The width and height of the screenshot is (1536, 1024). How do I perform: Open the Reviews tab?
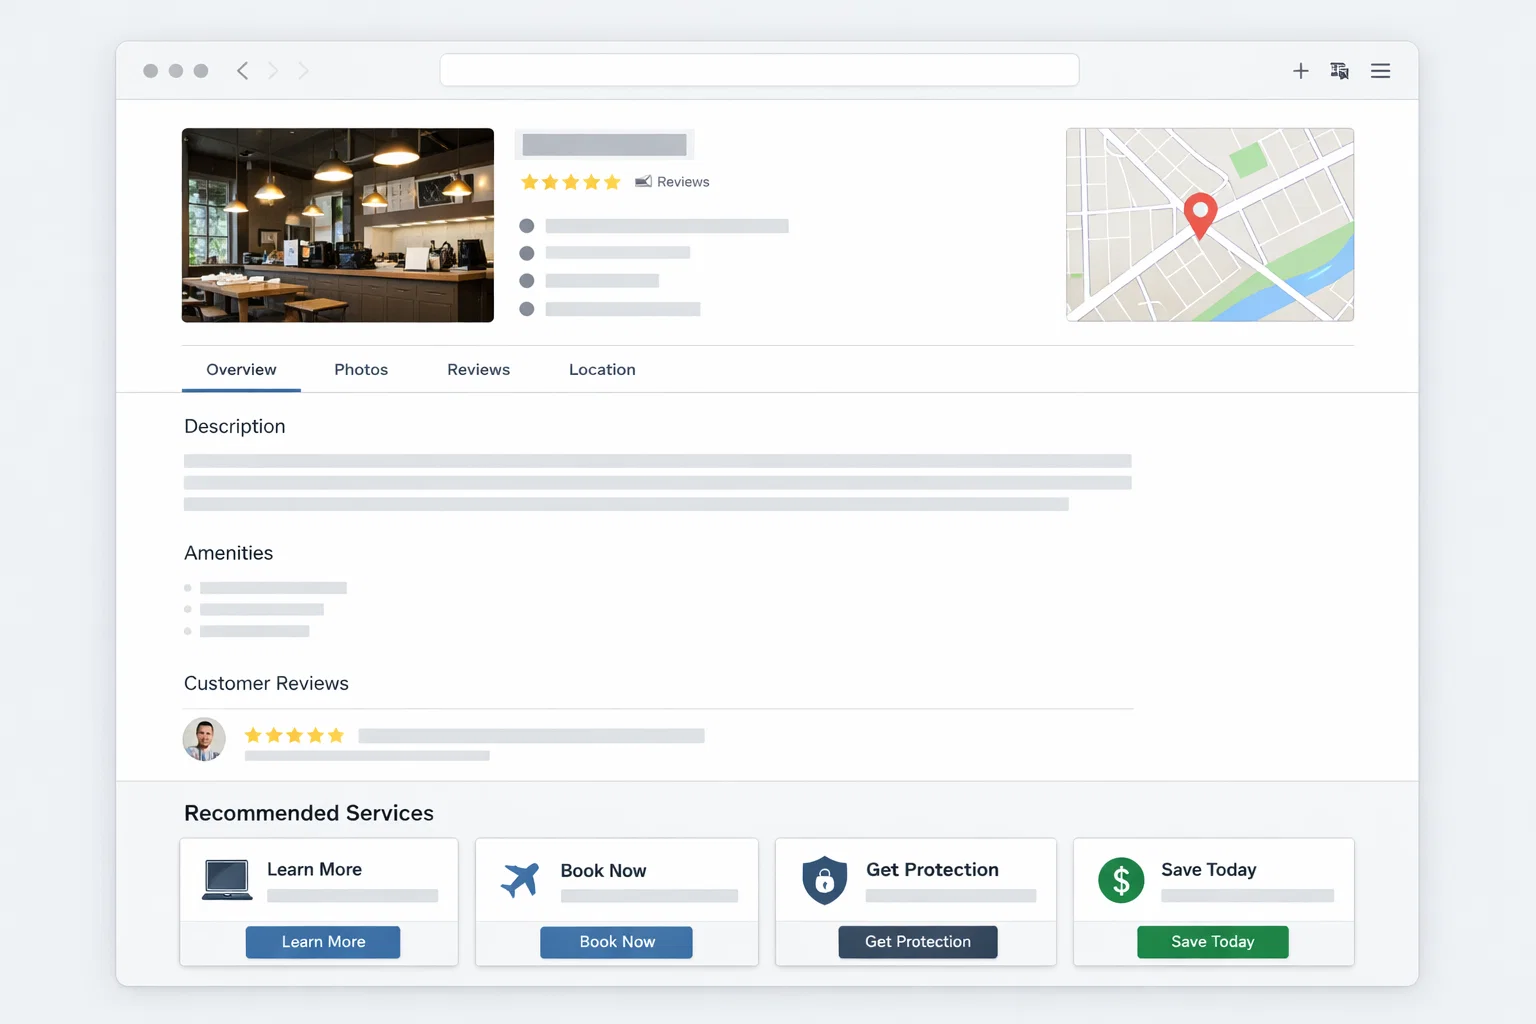click(478, 370)
